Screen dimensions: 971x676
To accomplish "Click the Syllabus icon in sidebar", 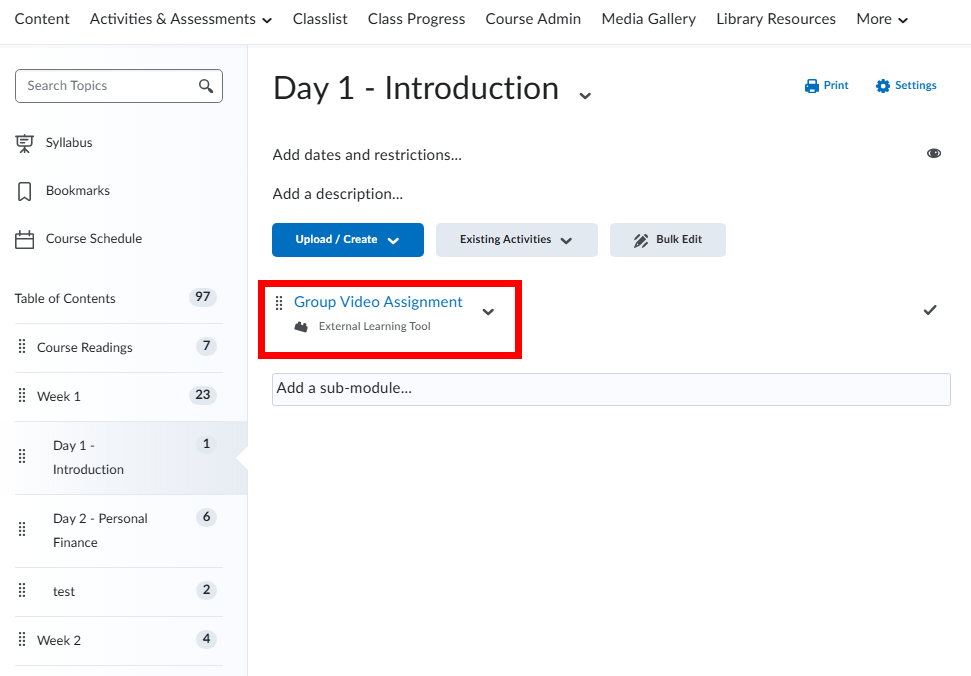I will (x=25, y=143).
